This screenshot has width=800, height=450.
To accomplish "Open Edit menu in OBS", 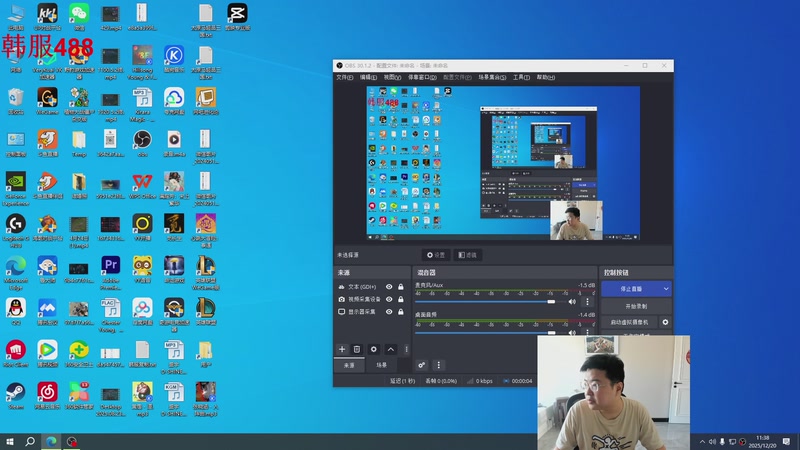I will (x=368, y=77).
